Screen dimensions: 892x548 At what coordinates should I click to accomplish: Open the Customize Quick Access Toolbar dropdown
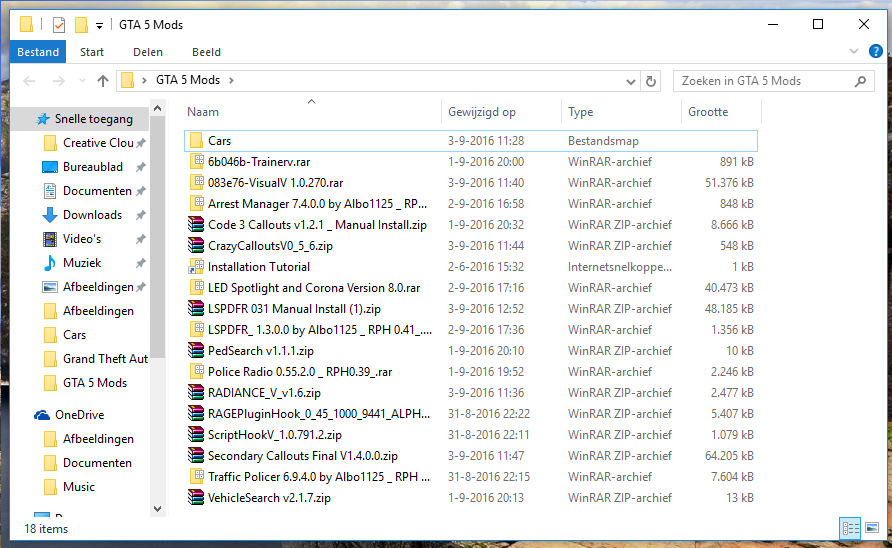(x=100, y=26)
